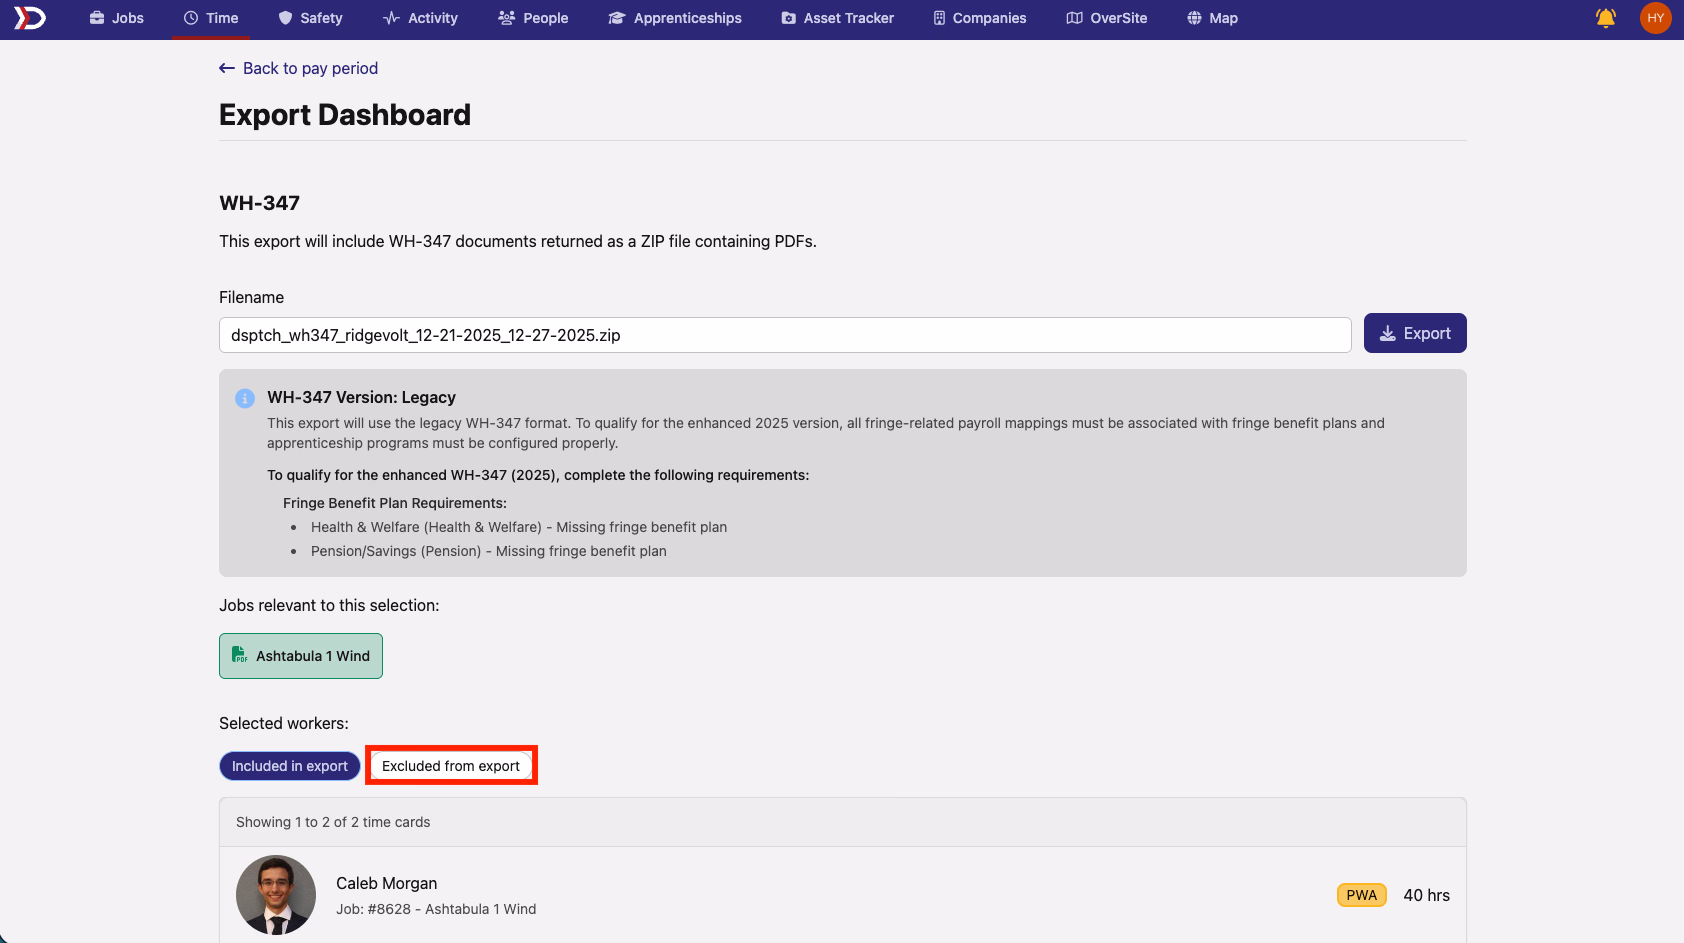This screenshot has height=943, width=1684.
Task: Click Caleb Morgan's profile photo
Action: 276,895
